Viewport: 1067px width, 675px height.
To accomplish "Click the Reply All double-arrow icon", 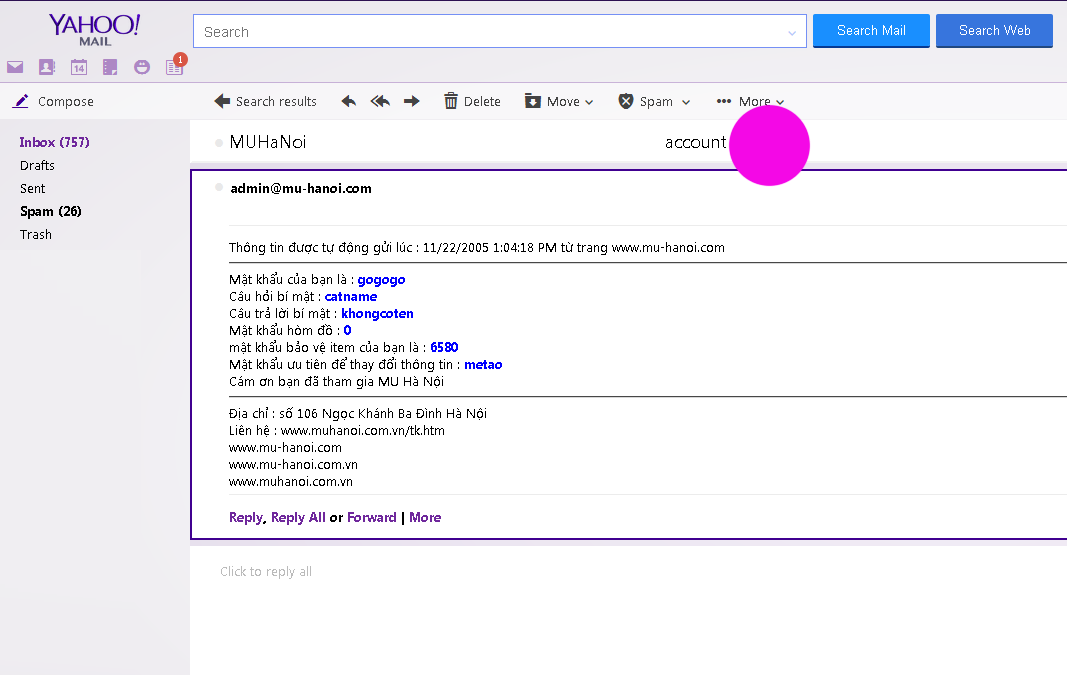I will click(380, 101).
